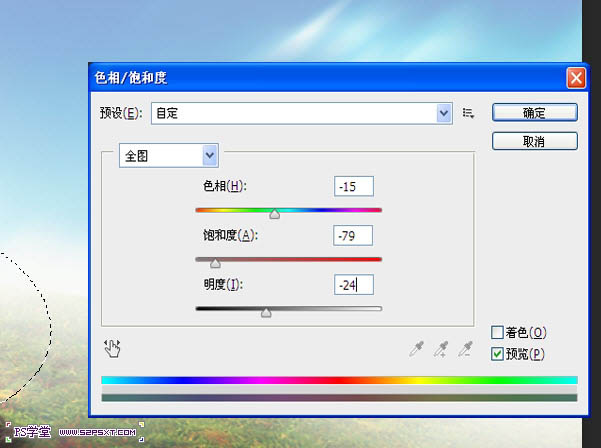Enable the 着色 colorize checkbox

pos(497,332)
